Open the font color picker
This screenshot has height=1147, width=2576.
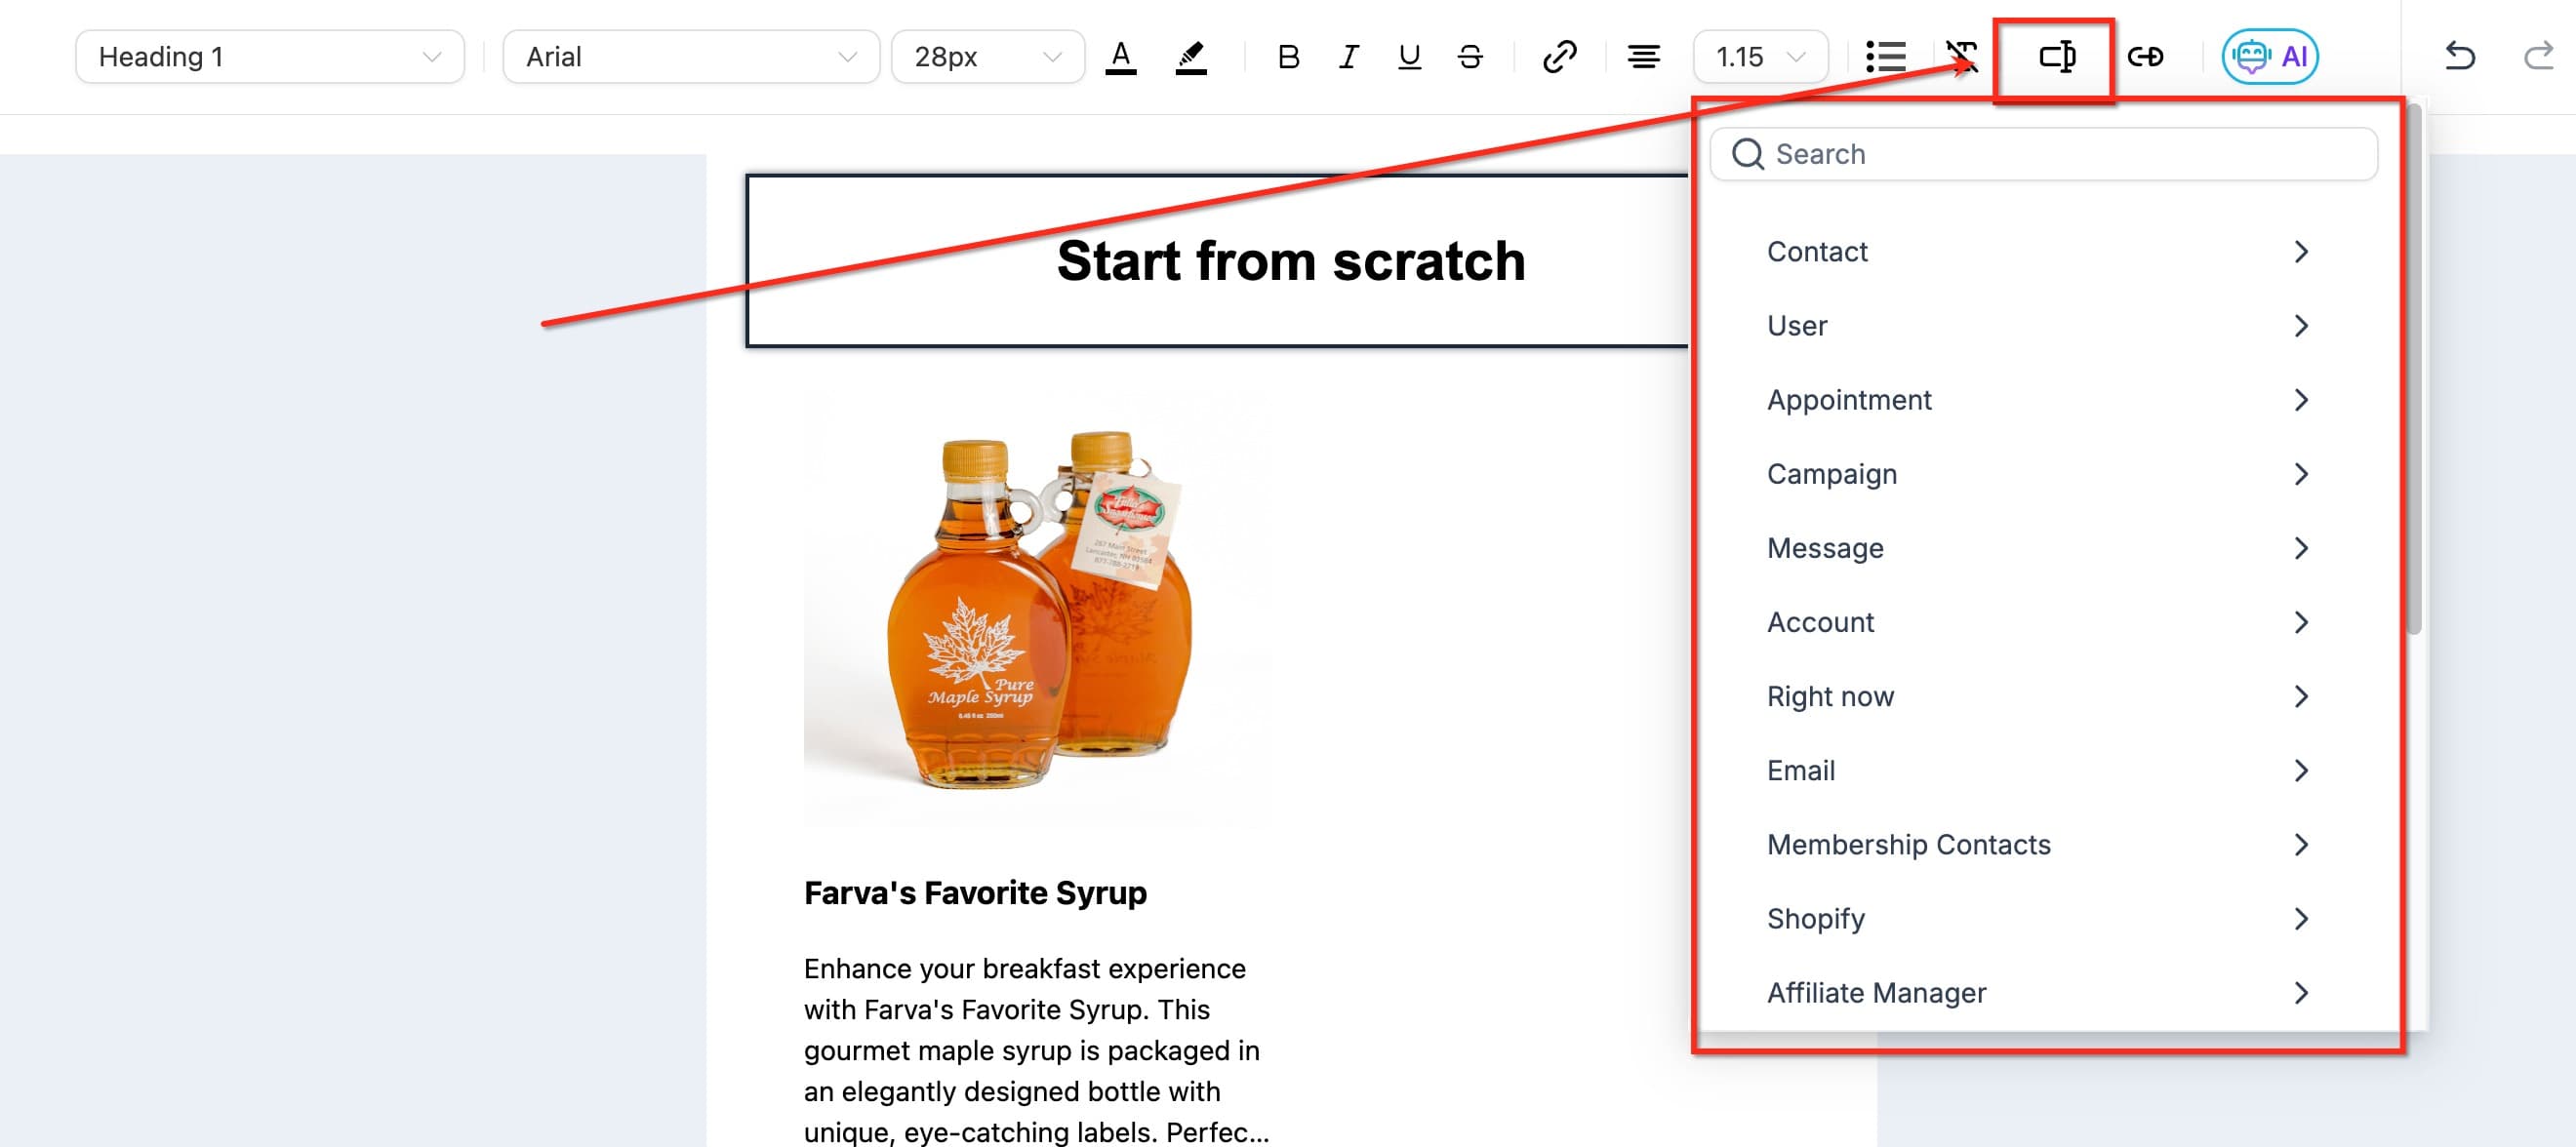[1120, 57]
